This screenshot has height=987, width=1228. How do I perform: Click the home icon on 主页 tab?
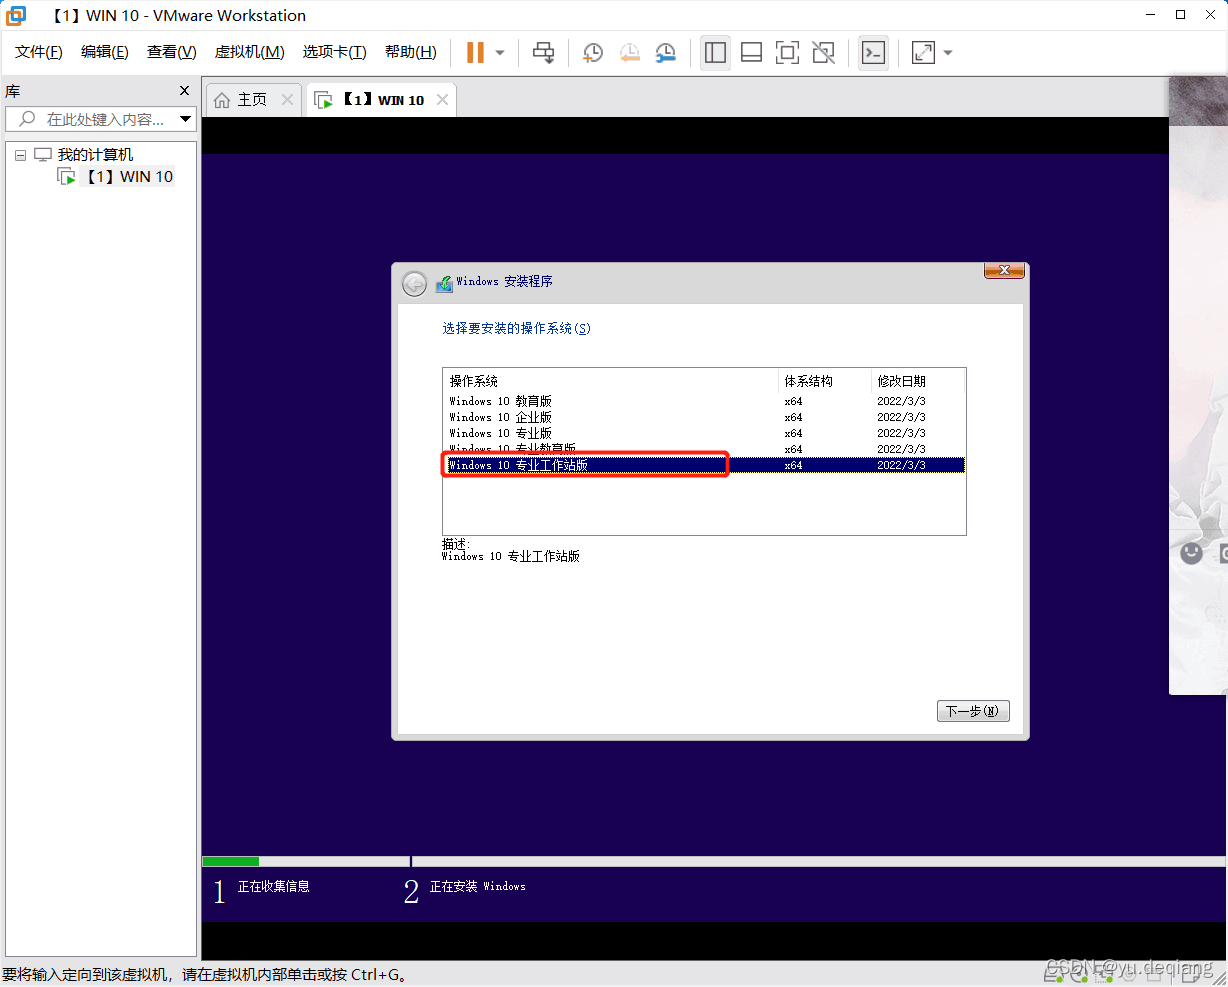pyautogui.click(x=222, y=100)
